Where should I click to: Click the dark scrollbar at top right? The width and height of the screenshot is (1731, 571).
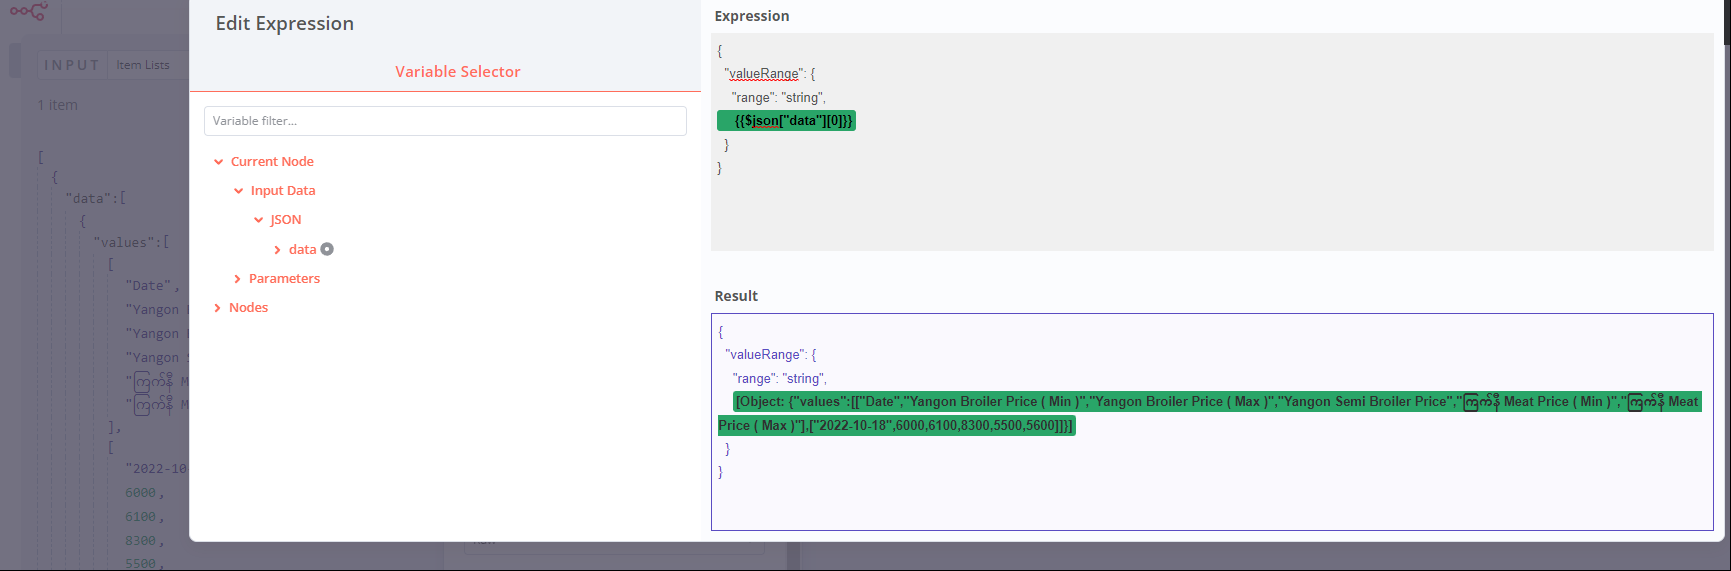1726,22
